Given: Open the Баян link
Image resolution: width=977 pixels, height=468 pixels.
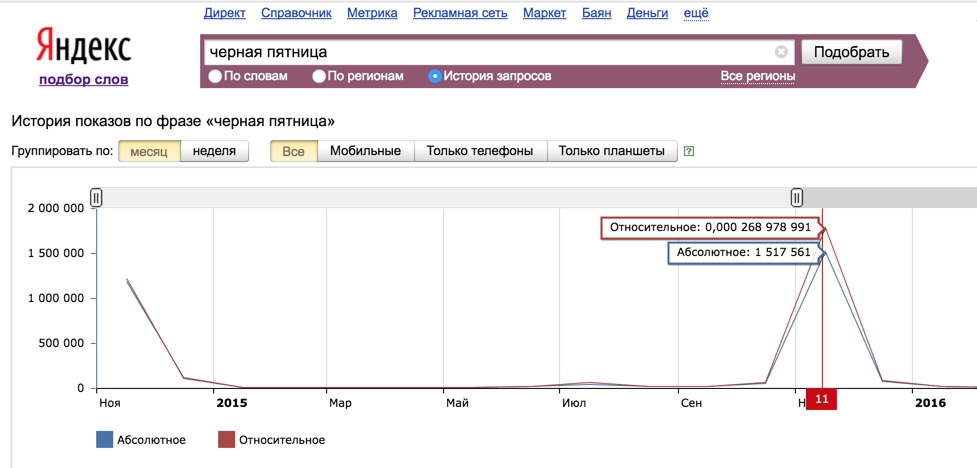Looking at the screenshot, I should click(597, 13).
